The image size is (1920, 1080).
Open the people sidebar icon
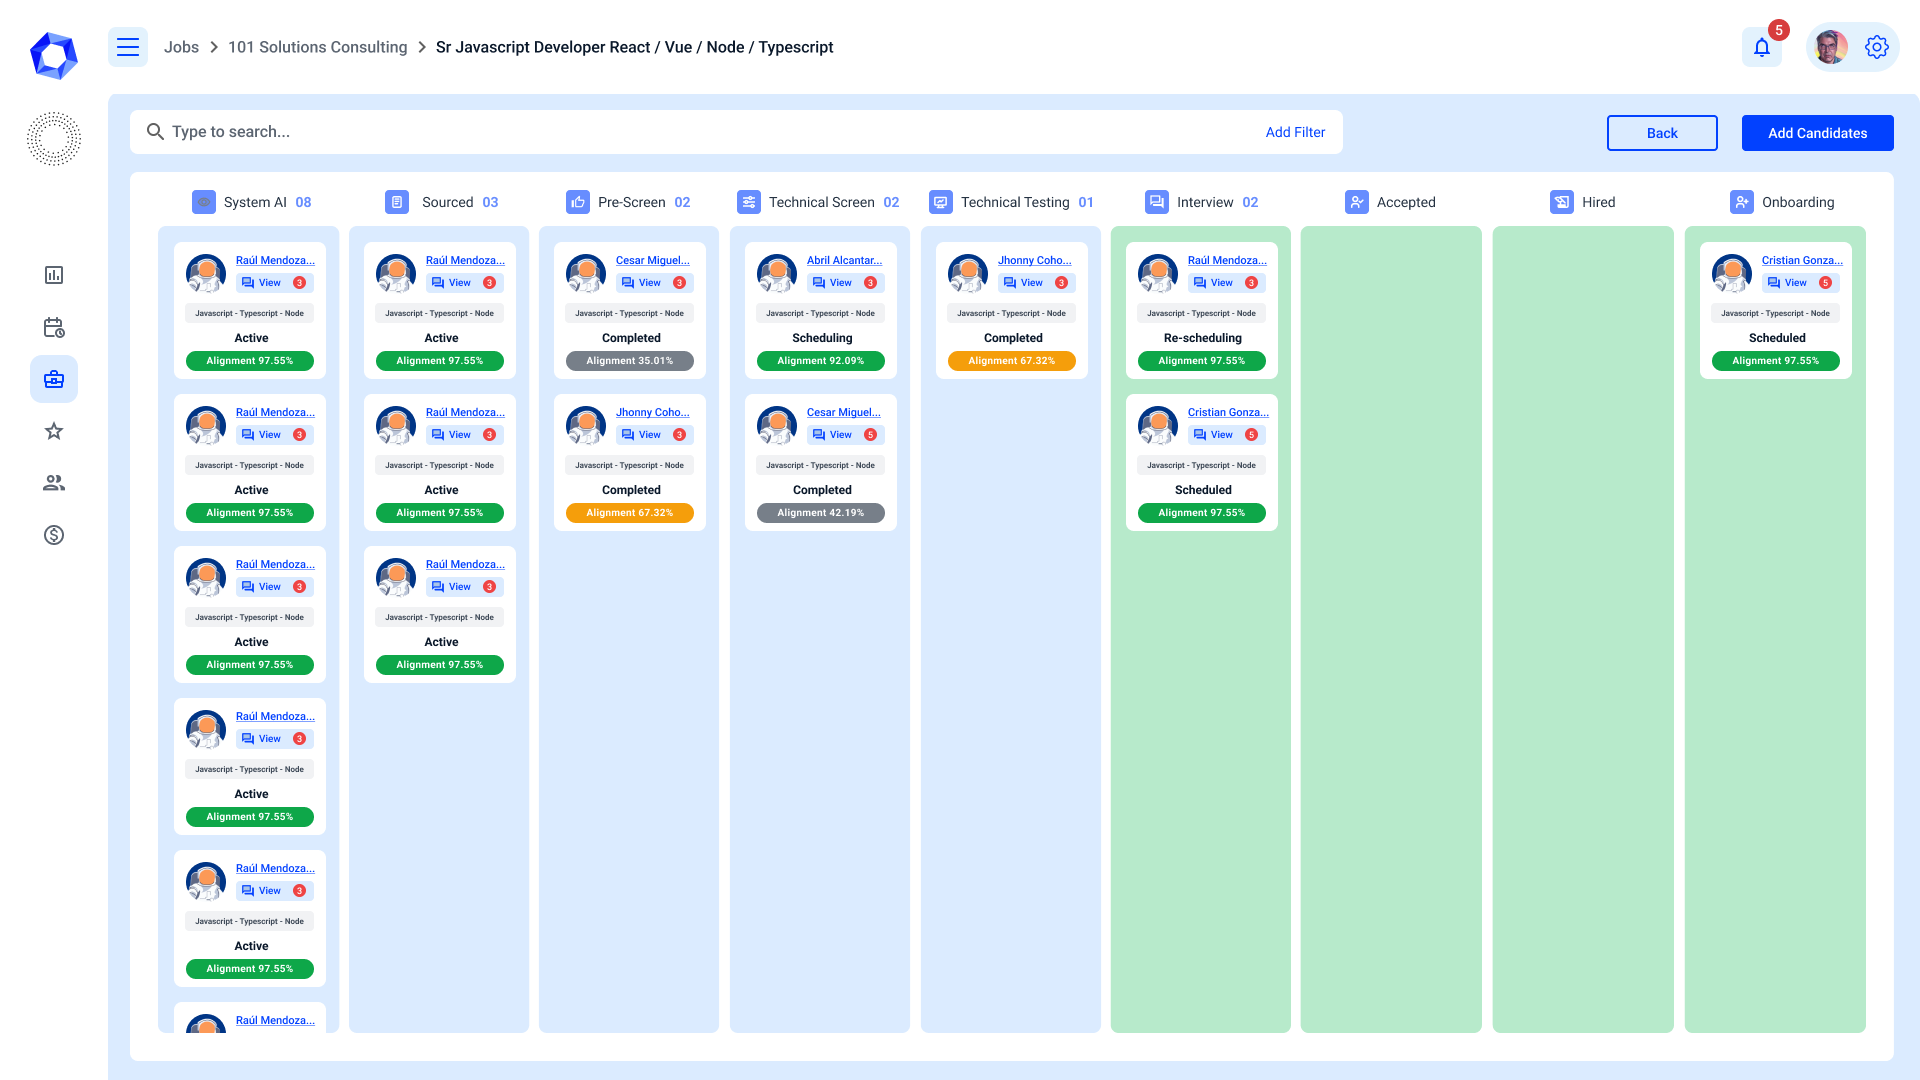(54, 483)
